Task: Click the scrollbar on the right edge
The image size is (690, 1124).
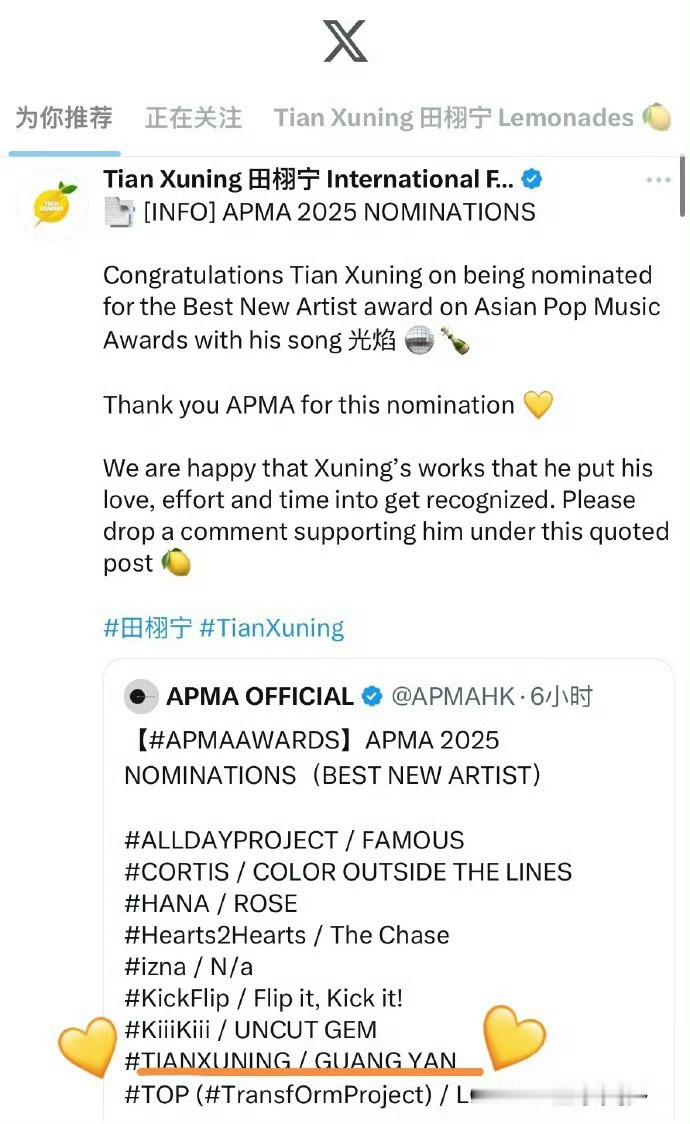Action: click(x=683, y=186)
